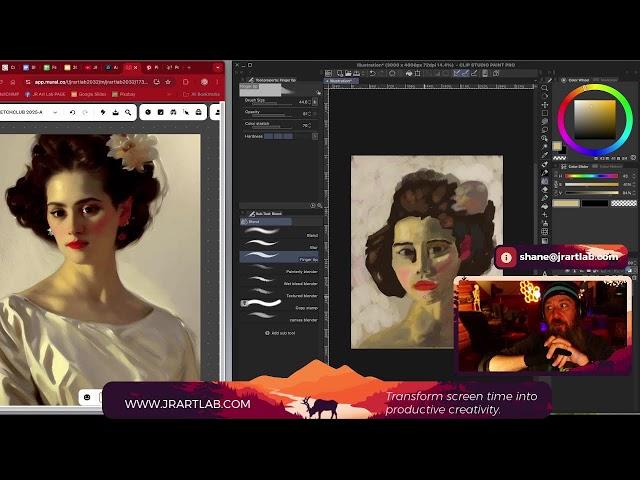The height and width of the screenshot is (480, 640).
Task: Select the Blend sub tool brush
Action: [x=280, y=233]
